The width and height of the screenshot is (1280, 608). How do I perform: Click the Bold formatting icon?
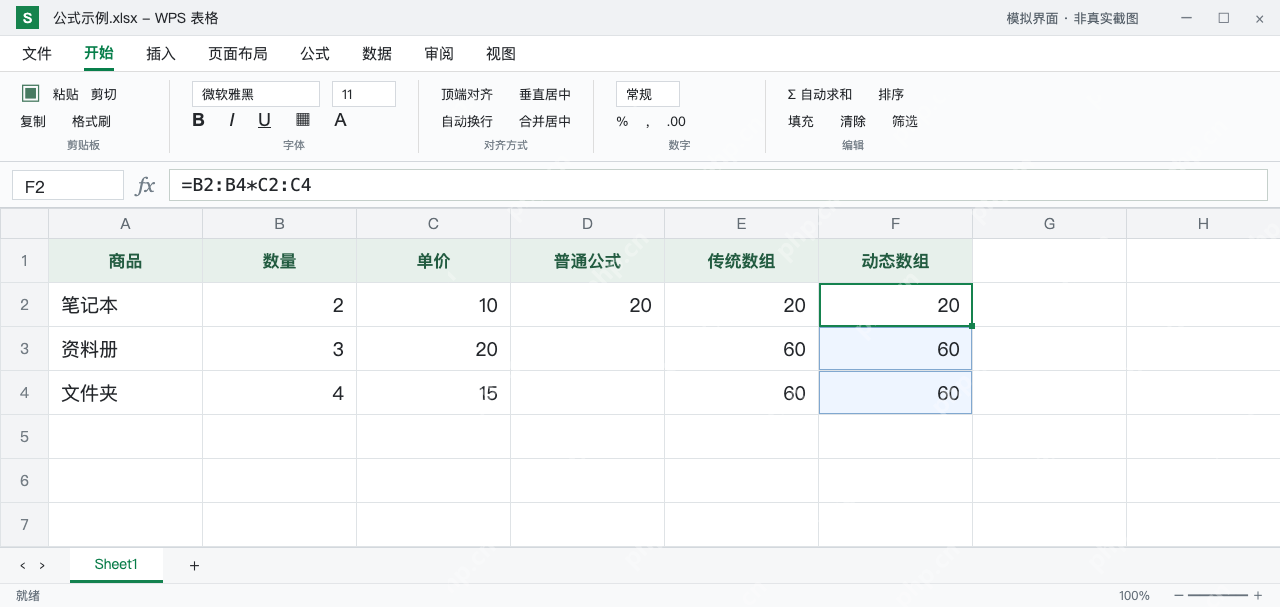(198, 120)
